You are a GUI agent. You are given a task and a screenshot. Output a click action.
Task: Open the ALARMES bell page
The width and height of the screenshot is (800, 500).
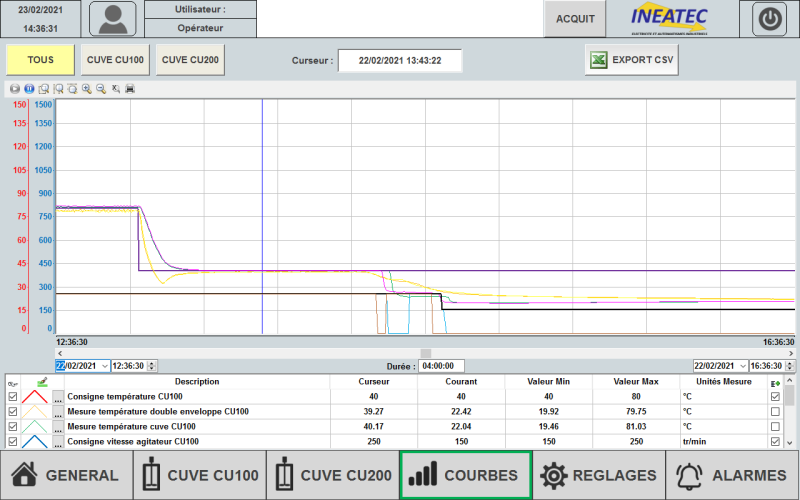[x=732, y=475]
